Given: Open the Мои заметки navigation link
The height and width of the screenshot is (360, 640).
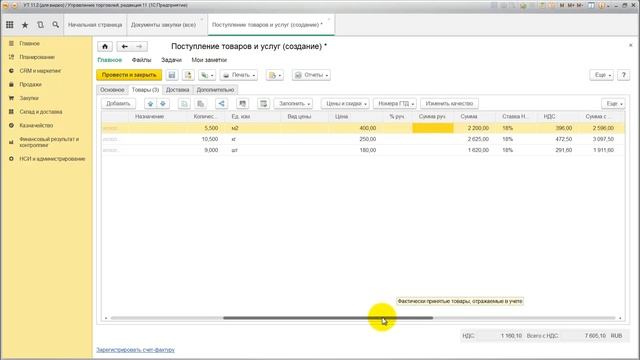Looking at the screenshot, I should pyautogui.click(x=209, y=60).
